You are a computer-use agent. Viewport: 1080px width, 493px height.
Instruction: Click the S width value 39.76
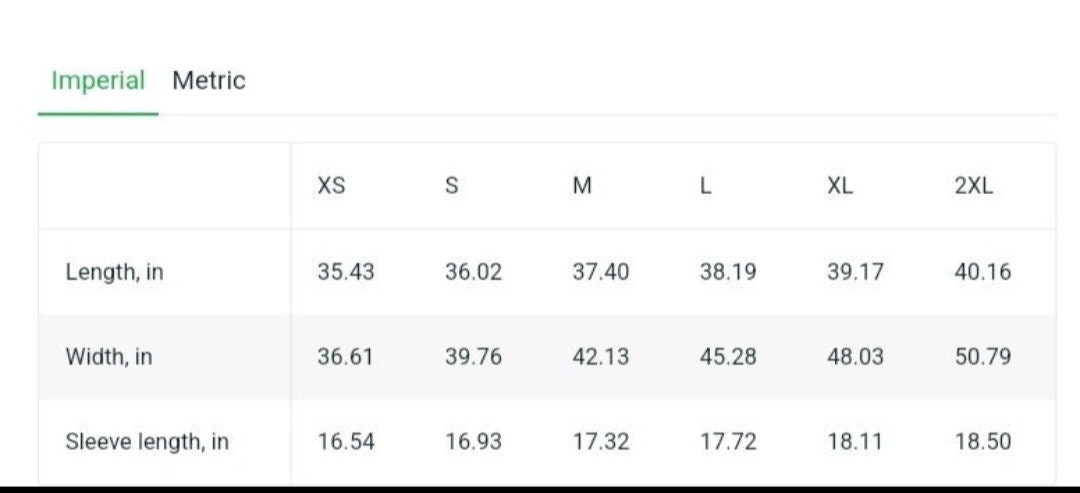(473, 357)
